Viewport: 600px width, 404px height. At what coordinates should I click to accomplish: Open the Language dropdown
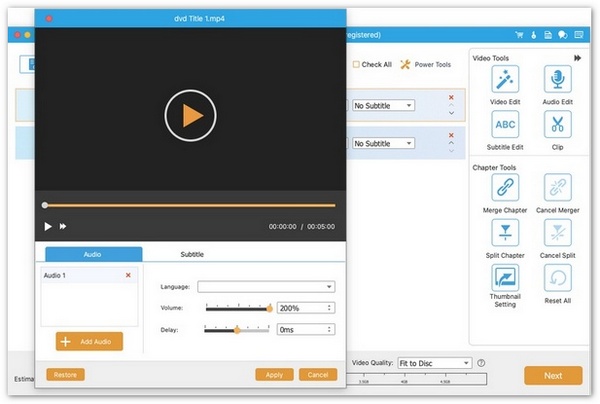tap(266, 287)
